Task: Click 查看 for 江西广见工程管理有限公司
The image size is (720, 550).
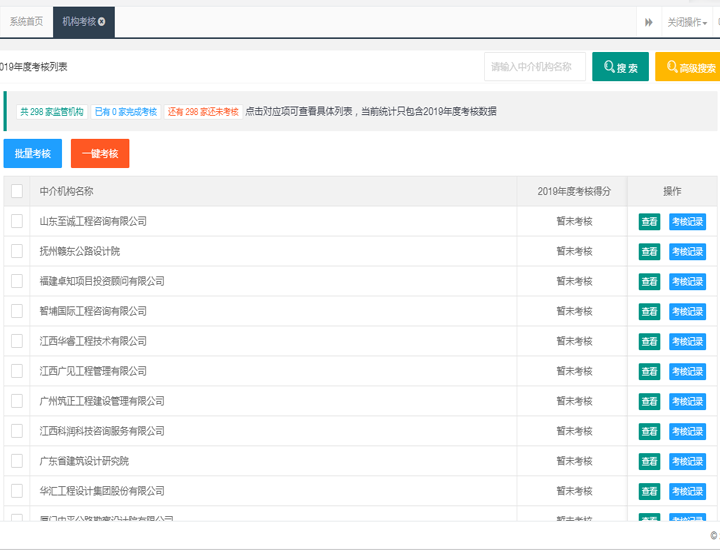Action: tap(649, 371)
